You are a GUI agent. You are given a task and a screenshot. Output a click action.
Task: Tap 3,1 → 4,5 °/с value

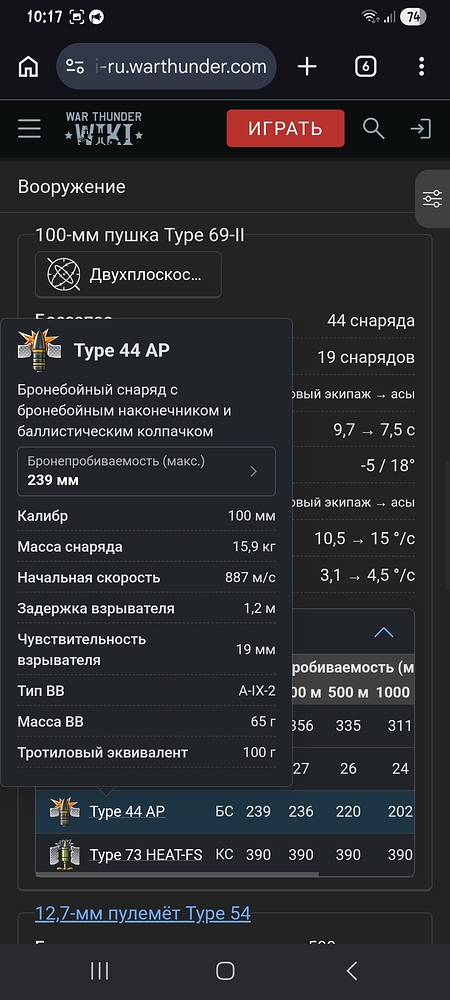367,575
